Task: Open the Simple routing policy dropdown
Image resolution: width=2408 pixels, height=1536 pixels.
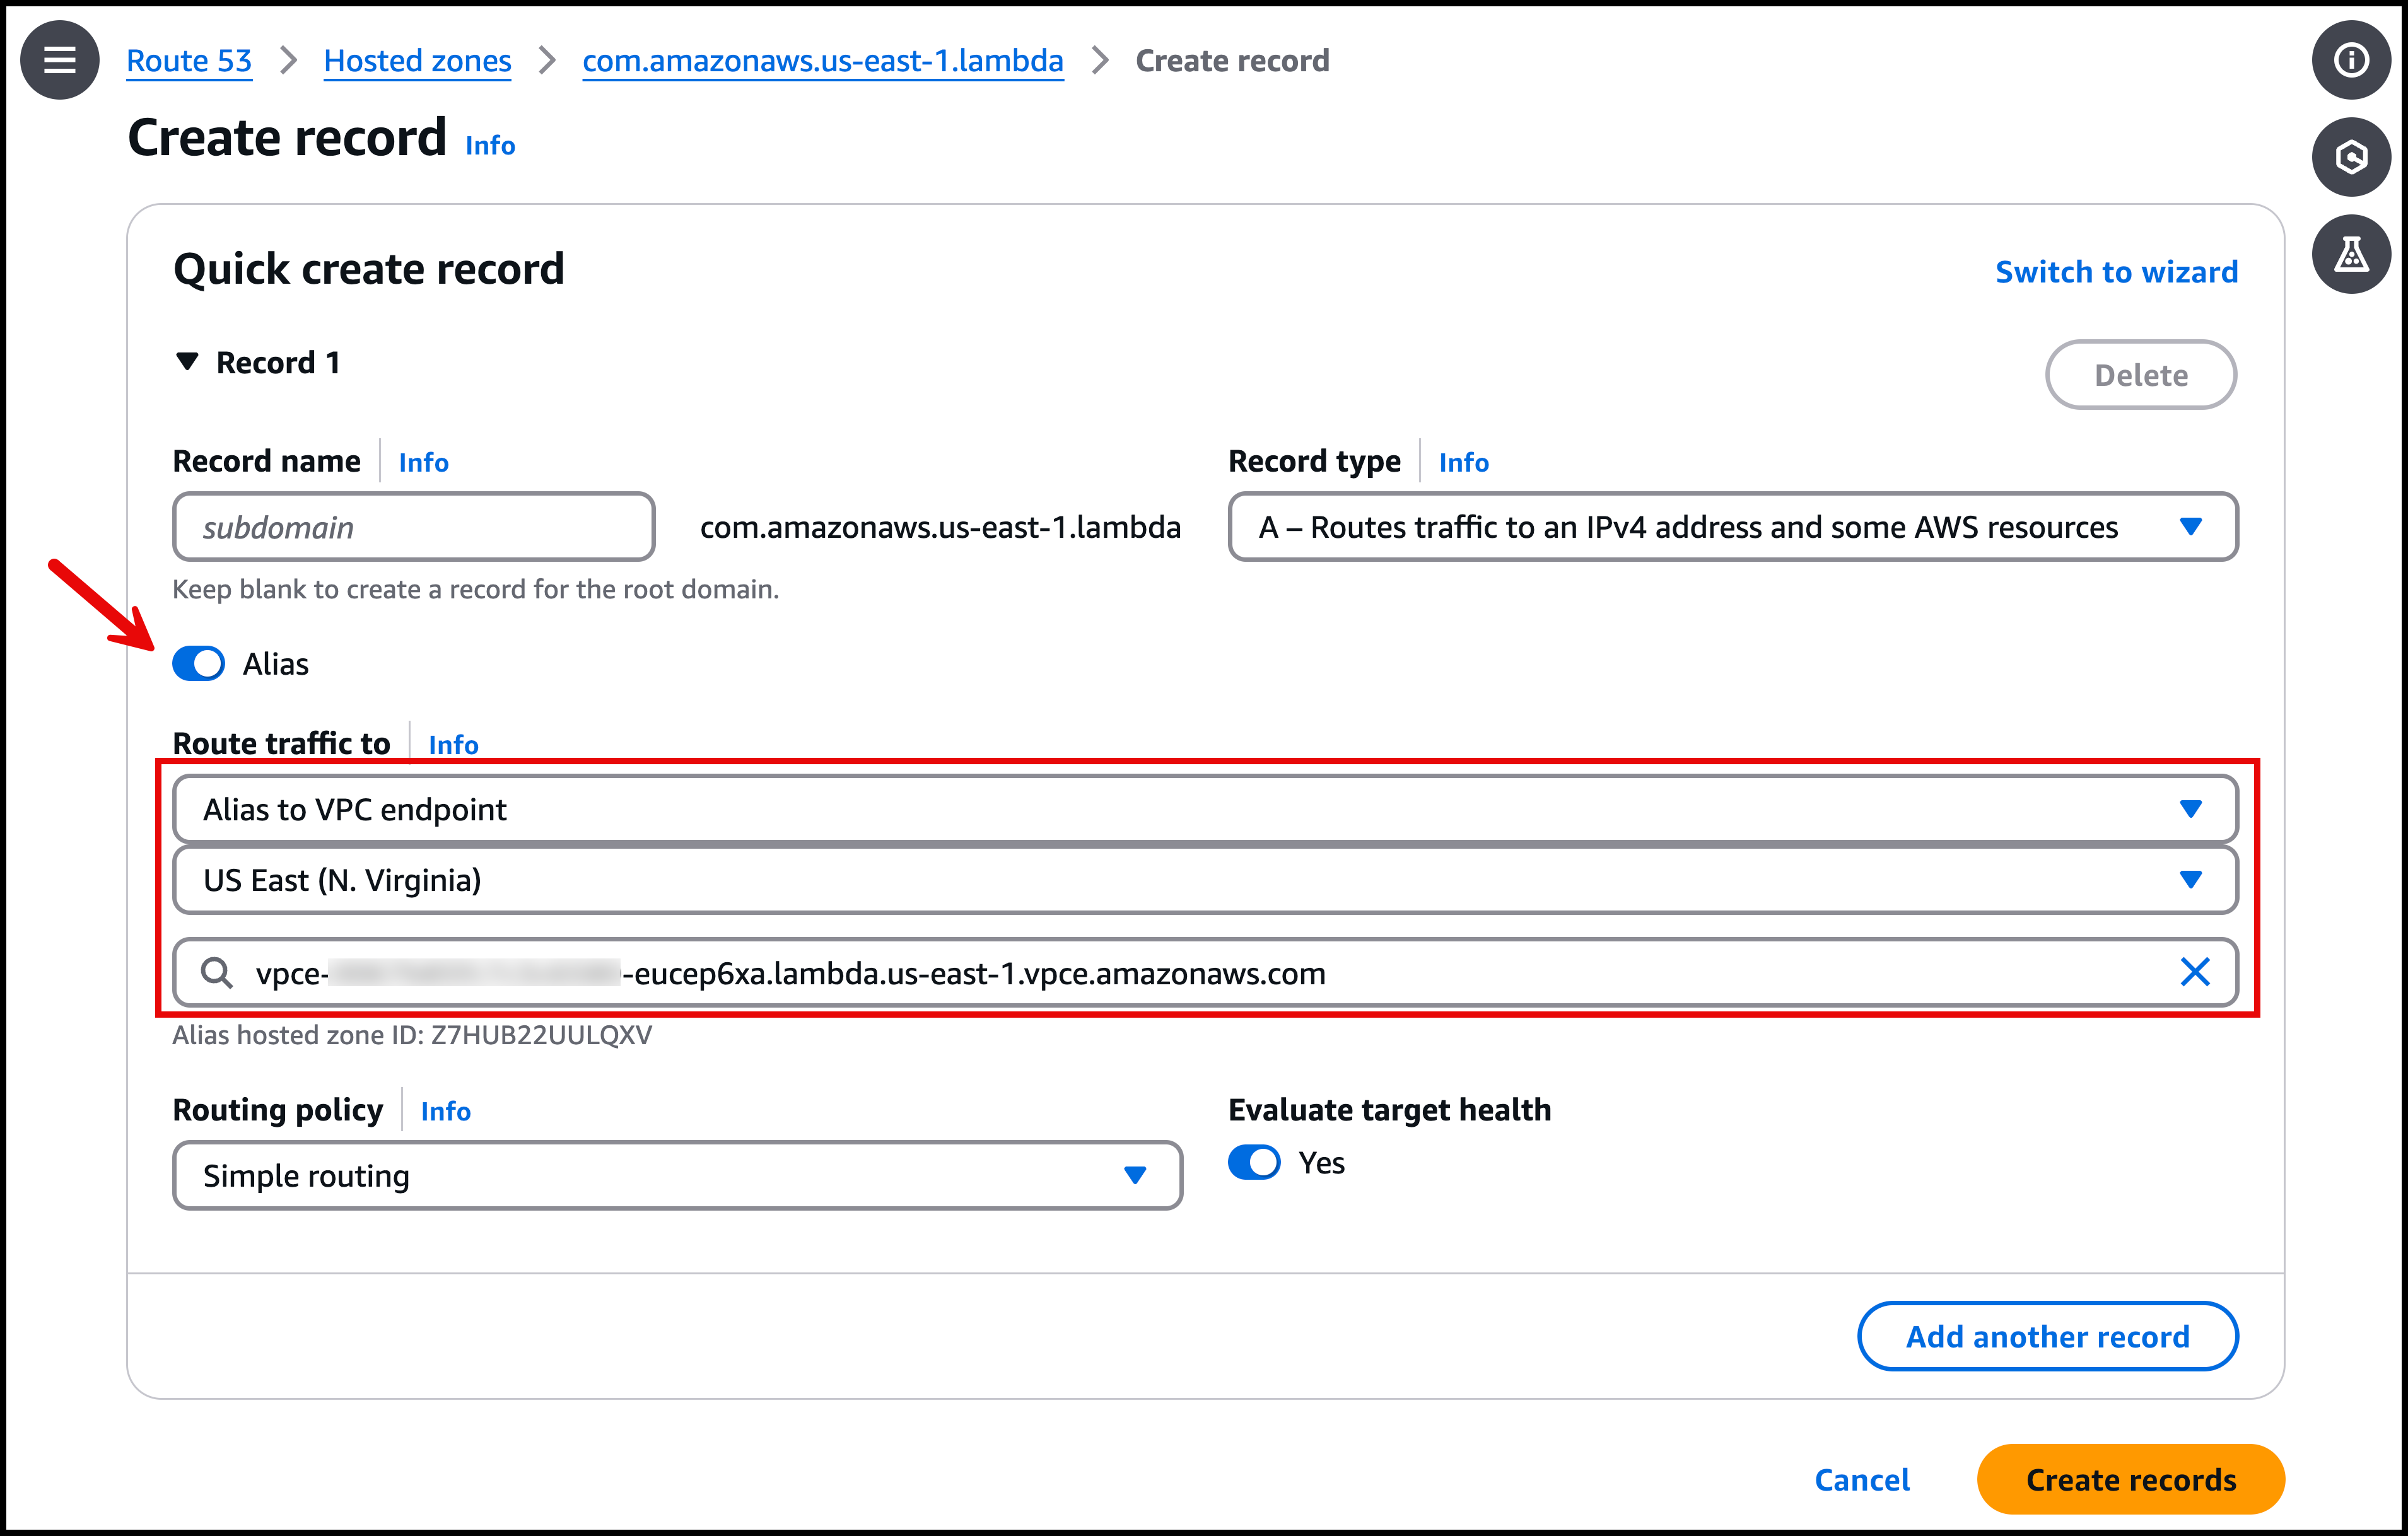Action: point(677,1176)
